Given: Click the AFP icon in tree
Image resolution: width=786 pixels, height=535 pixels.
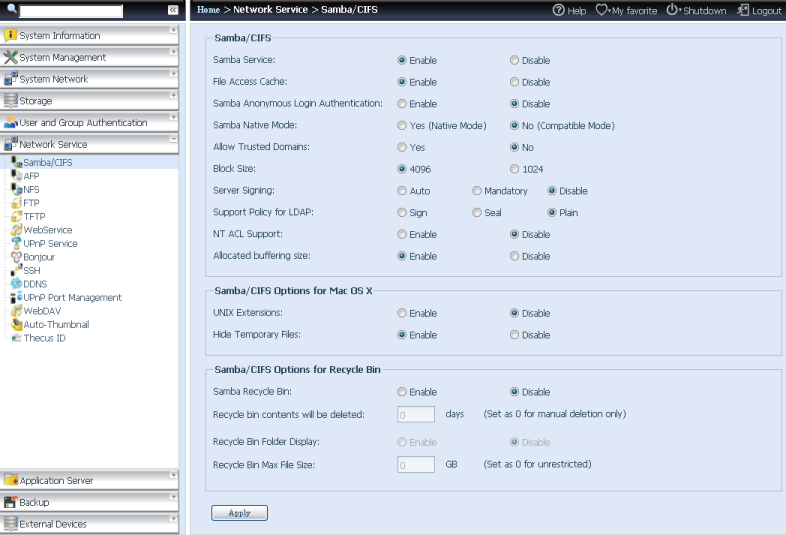Looking at the screenshot, I should [x=17, y=175].
